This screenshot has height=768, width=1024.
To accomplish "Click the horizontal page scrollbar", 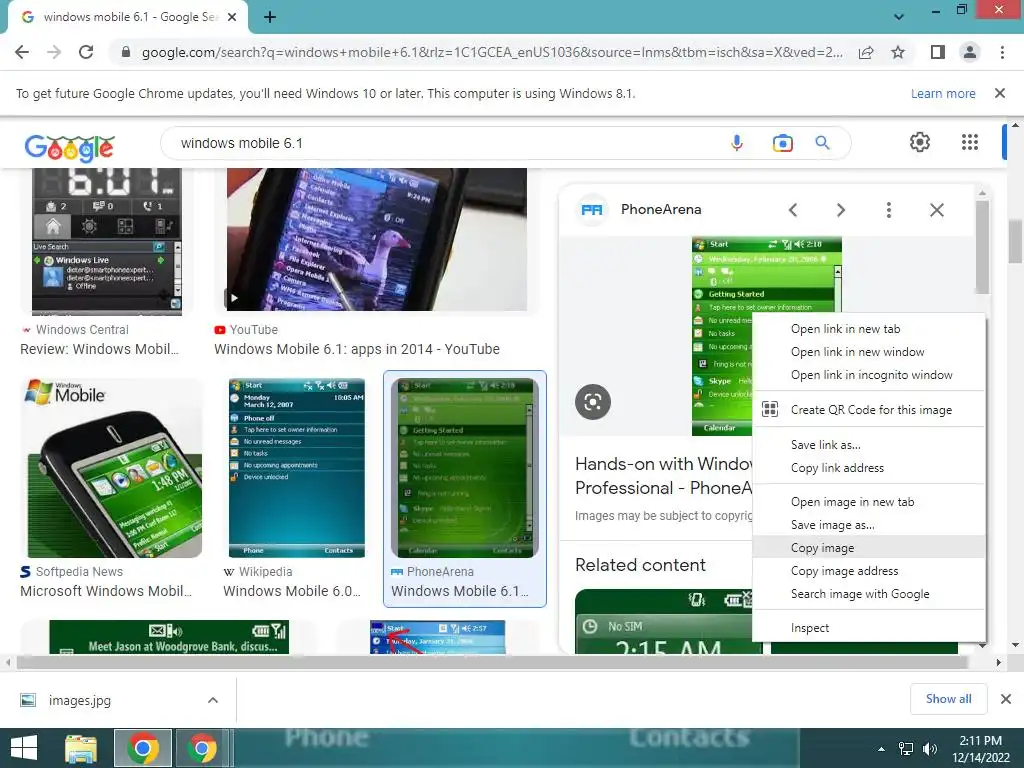I will pos(492,662).
